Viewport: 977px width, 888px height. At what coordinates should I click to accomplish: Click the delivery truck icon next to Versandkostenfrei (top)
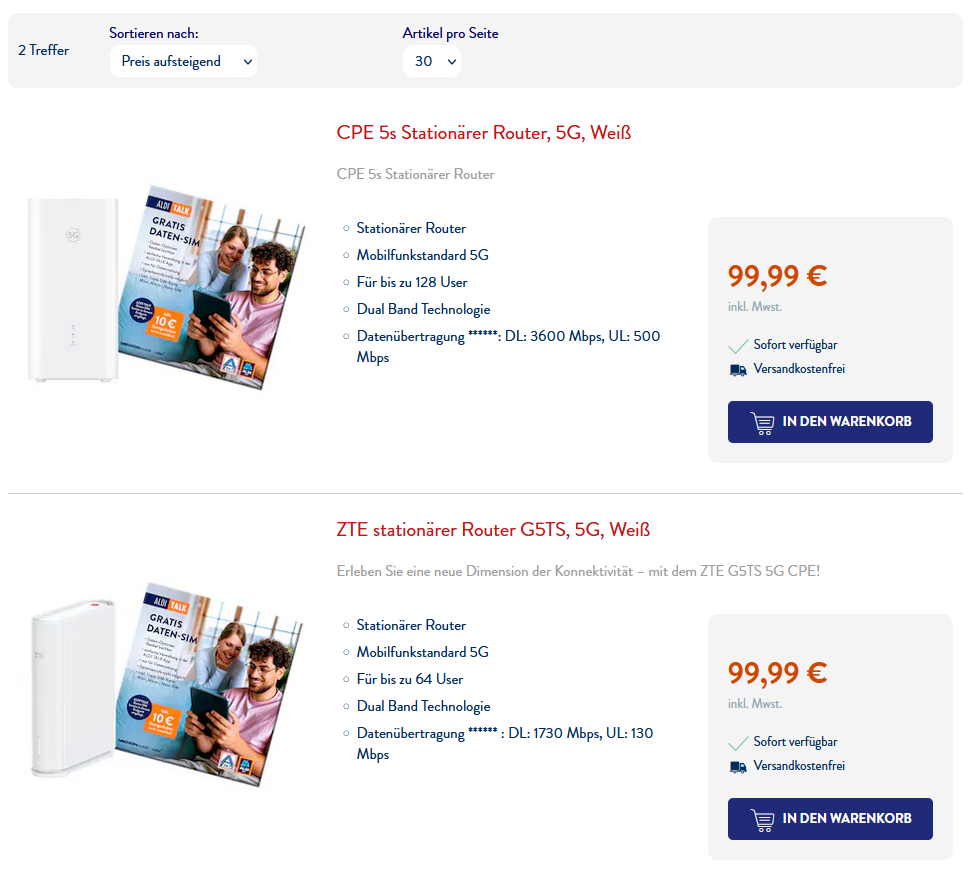(x=737, y=369)
